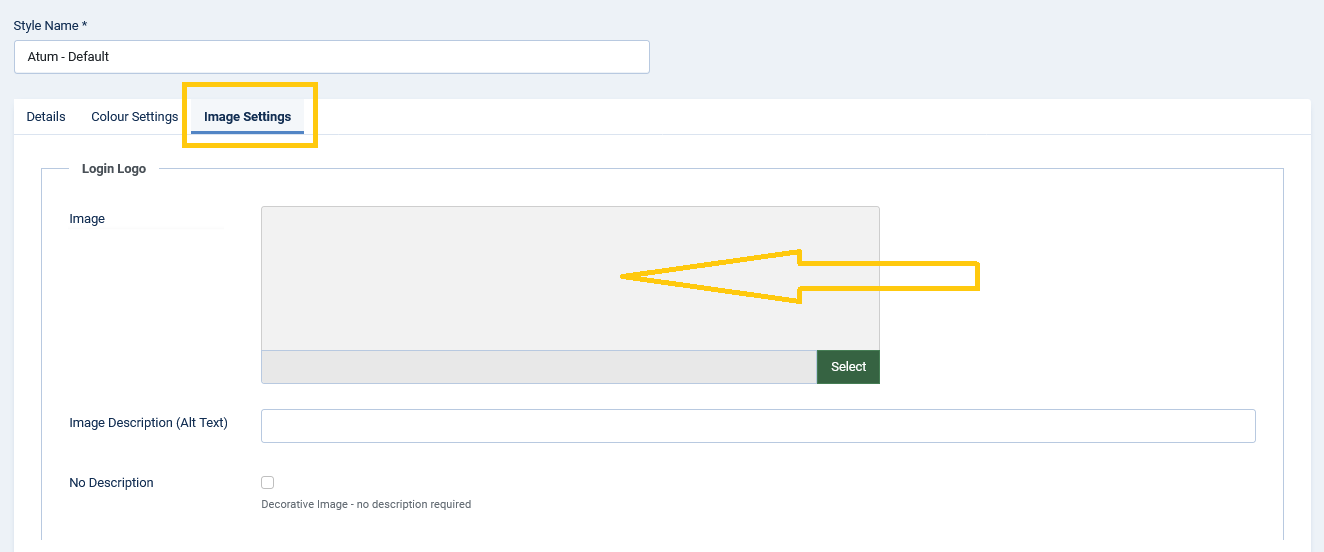Enable the No Description checkbox
Image resolution: width=1324 pixels, height=552 pixels.
click(x=267, y=482)
